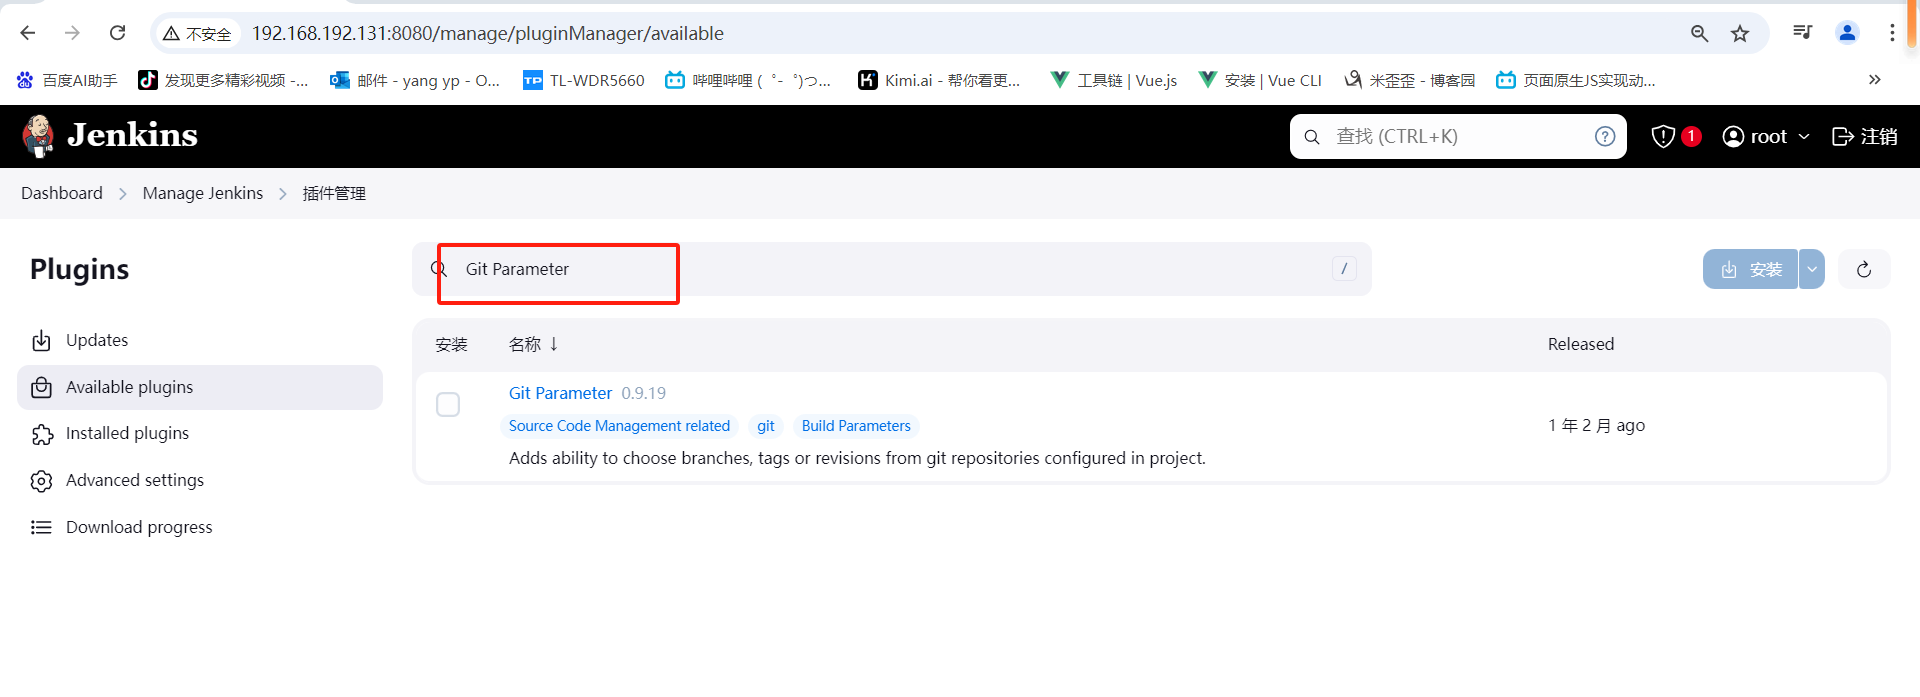
Task: Click the 安装 column header
Action: (451, 344)
